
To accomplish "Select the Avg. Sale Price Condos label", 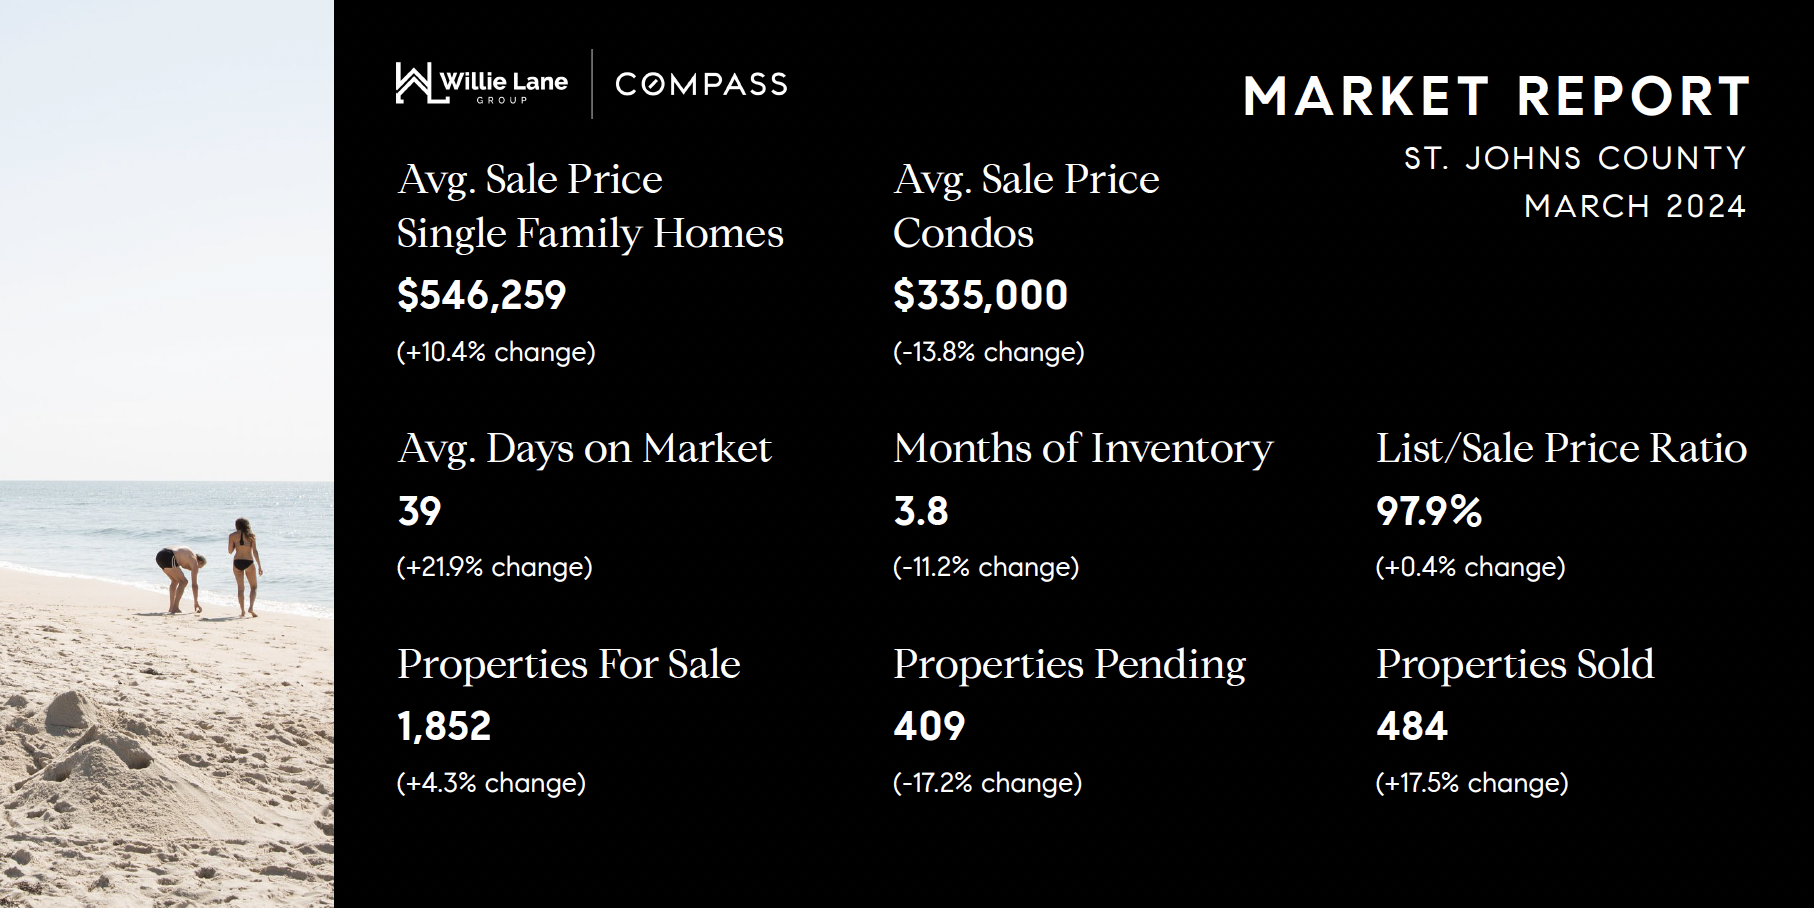I will coord(1026,206).
